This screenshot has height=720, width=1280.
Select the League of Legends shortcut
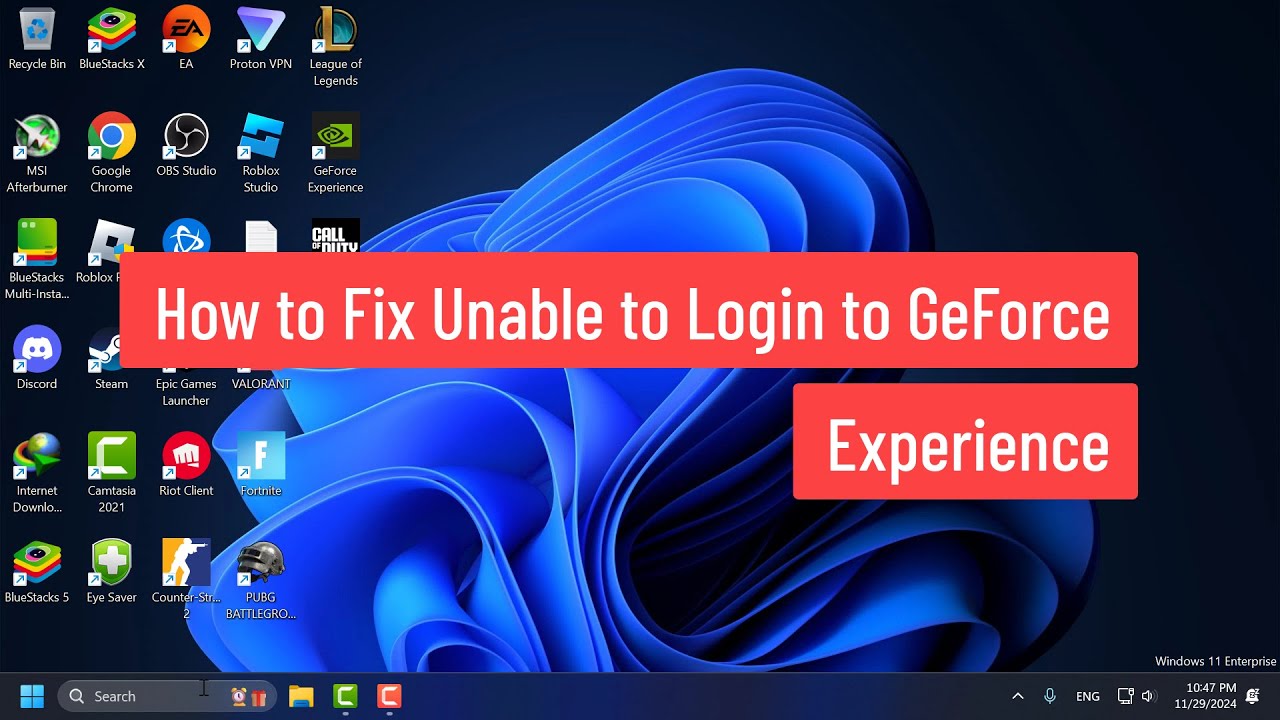point(335,47)
